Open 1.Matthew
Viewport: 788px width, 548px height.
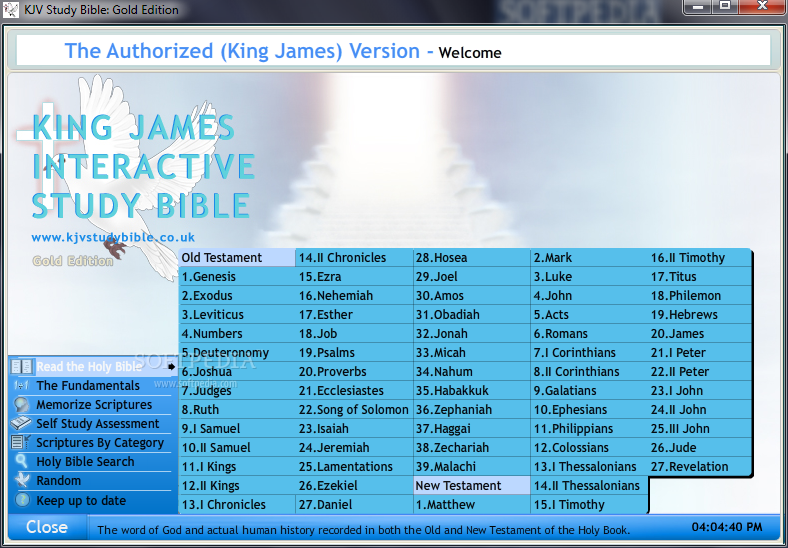click(x=471, y=505)
